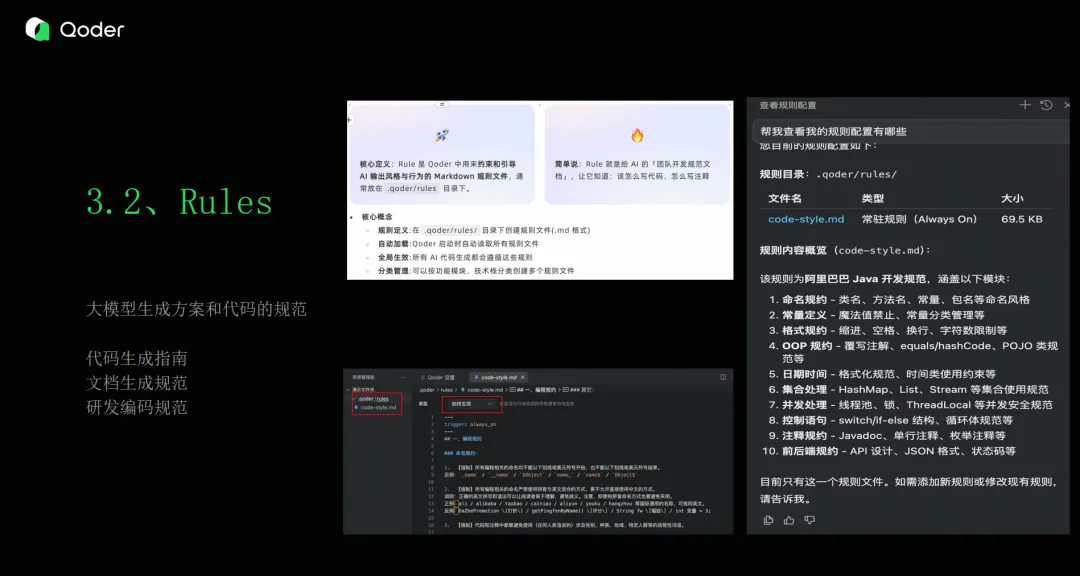Click the 69.5 KB size cell

click(x=1021, y=219)
